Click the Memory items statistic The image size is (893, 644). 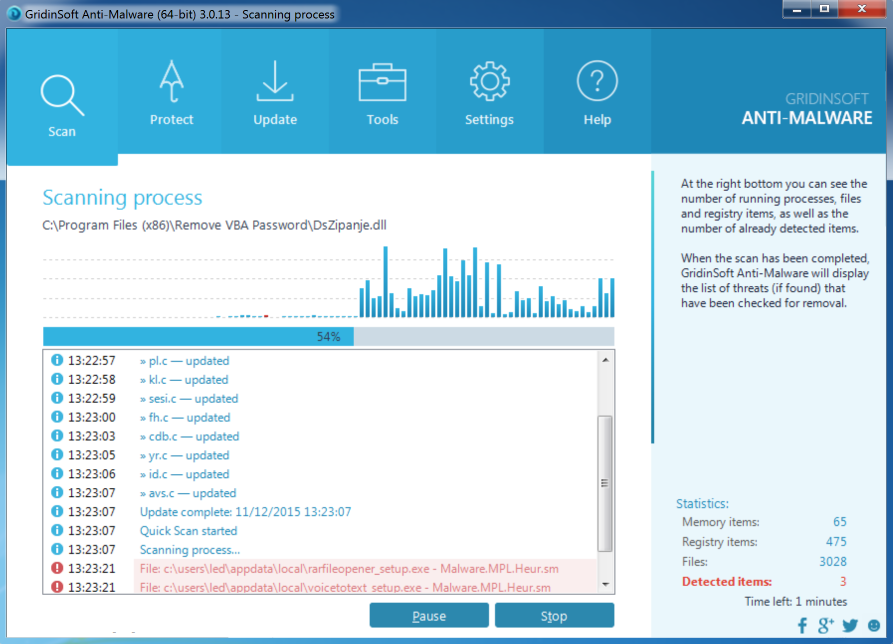click(x=764, y=522)
